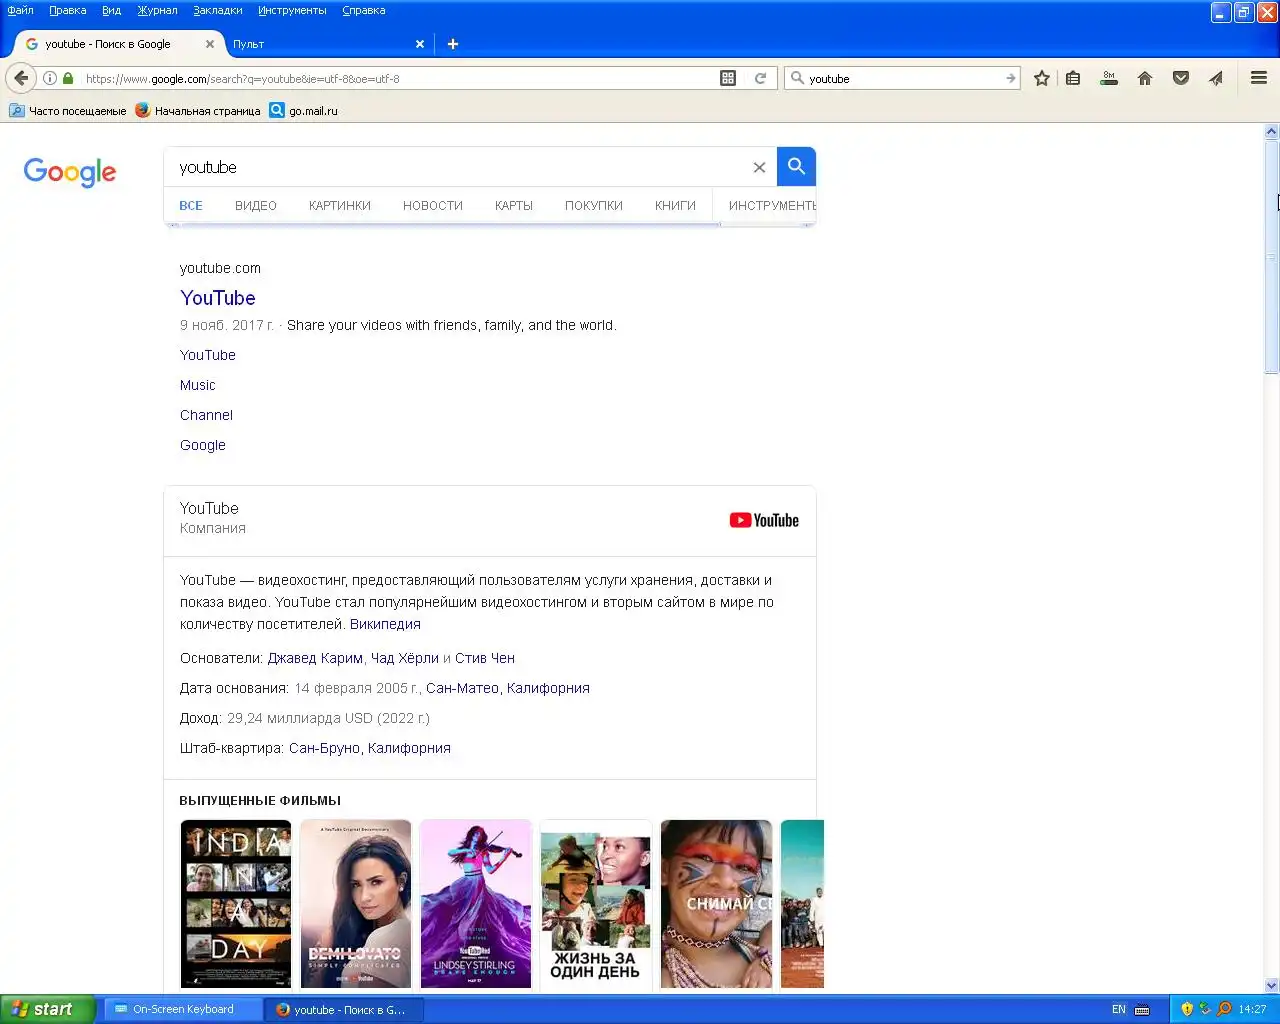Click the green padlock security icon

click(68, 78)
